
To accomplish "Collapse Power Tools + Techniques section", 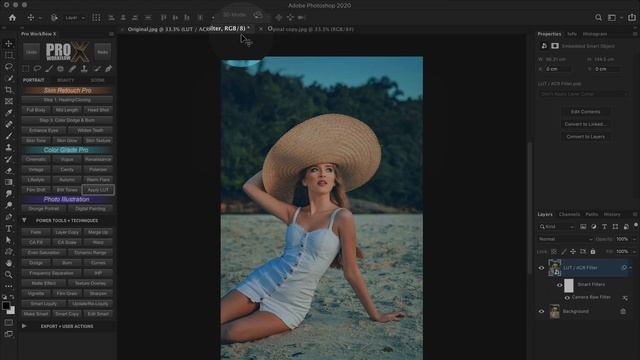I will pyautogui.click(x=24, y=220).
